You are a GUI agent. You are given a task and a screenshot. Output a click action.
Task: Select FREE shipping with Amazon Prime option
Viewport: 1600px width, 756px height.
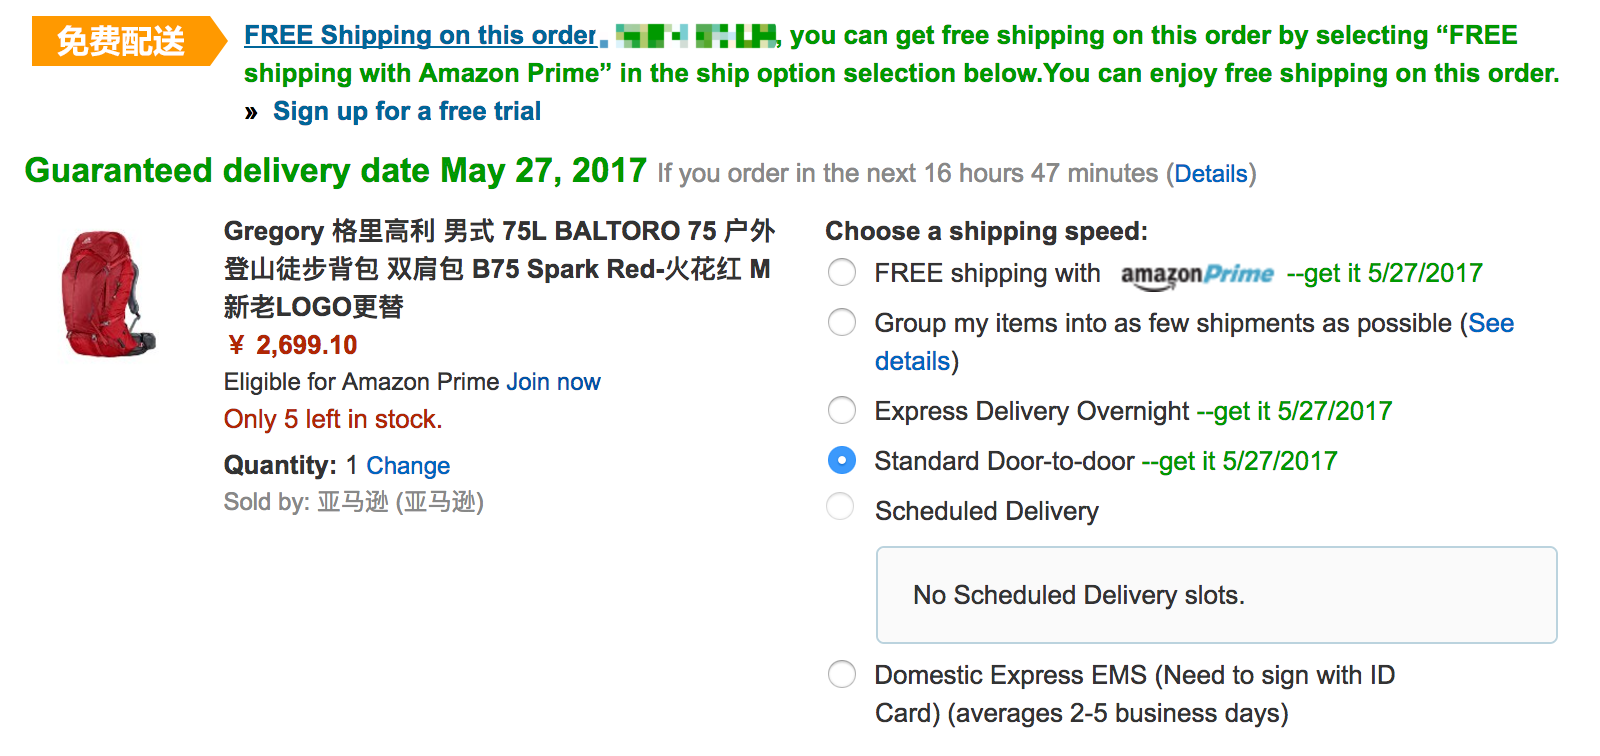point(842,272)
